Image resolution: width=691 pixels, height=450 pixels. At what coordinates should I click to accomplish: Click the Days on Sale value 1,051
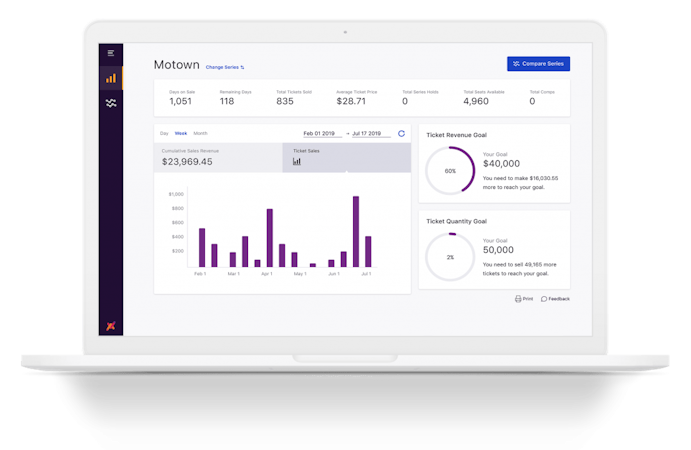[x=181, y=101]
